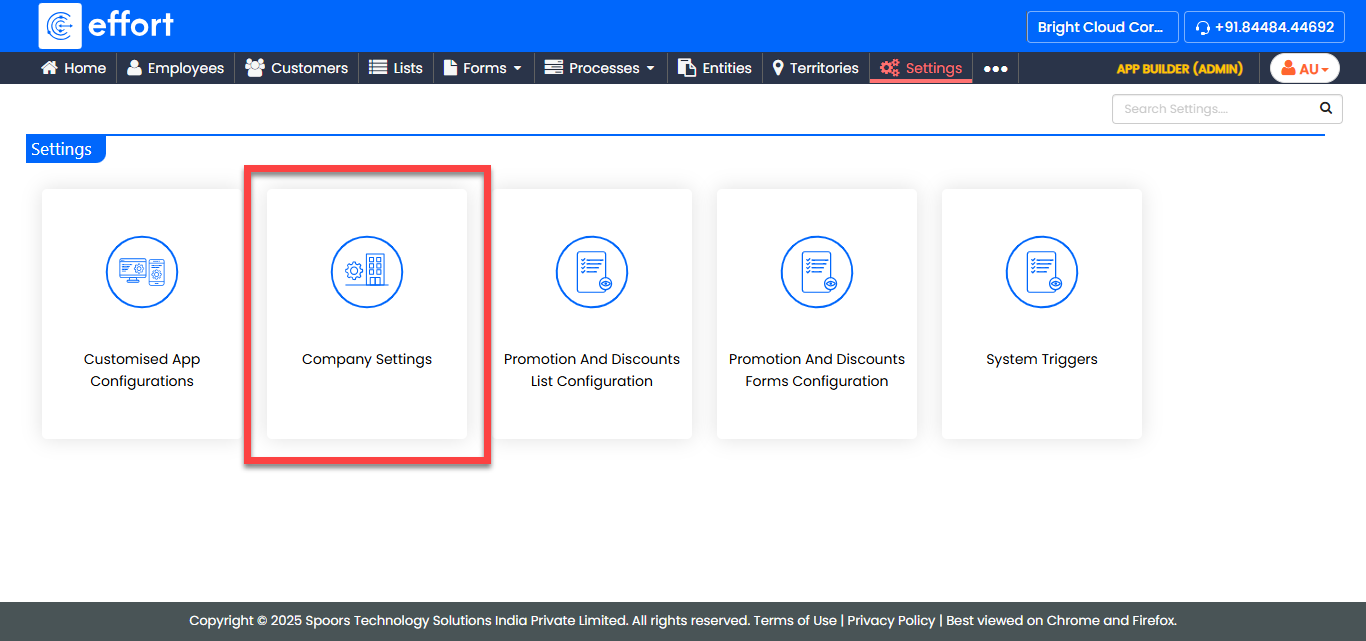Image resolution: width=1366 pixels, height=641 pixels.
Task: Open the Territories menu item
Action: point(815,68)
